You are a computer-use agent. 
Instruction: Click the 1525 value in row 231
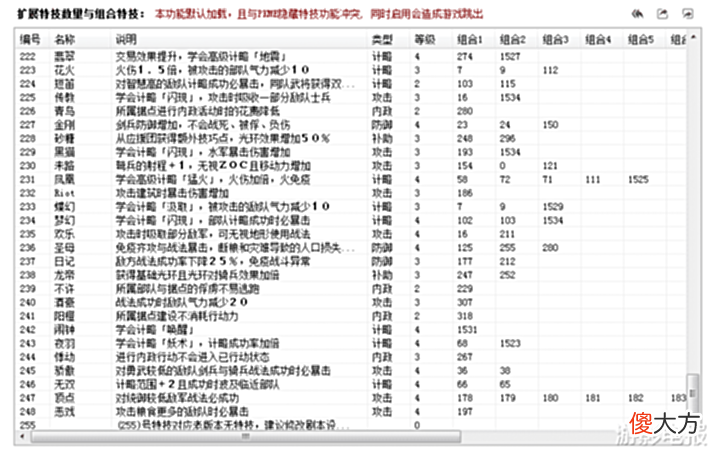pos(638,179)
